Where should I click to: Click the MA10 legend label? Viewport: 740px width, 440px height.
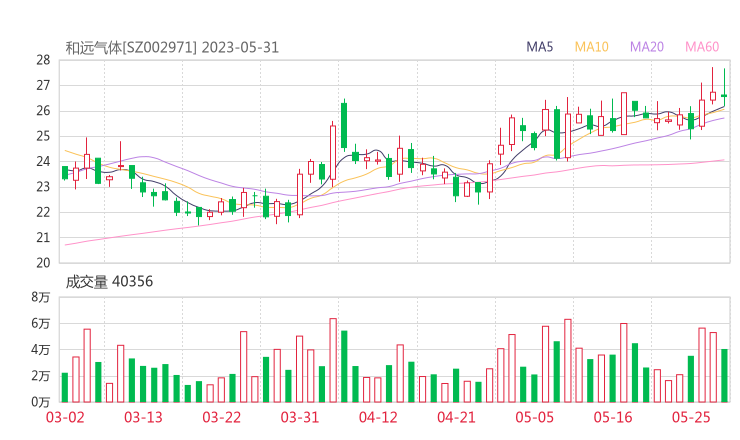(x=591, y=47)
